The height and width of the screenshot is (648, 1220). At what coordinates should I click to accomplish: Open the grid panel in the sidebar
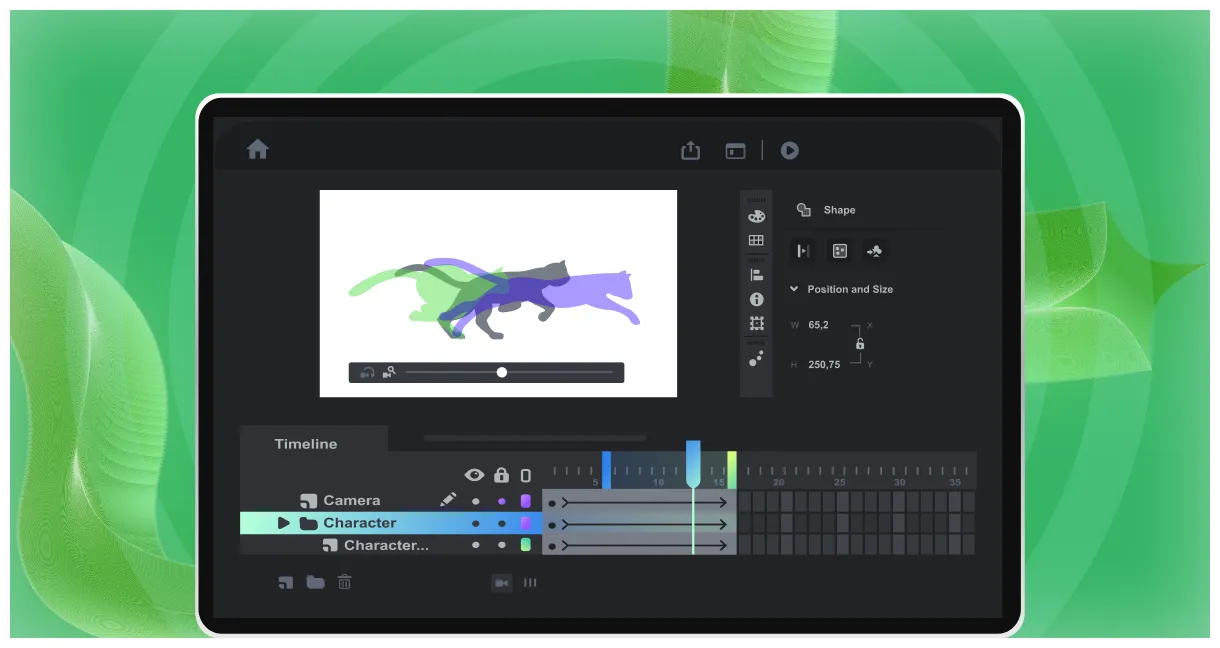point(757,239)
